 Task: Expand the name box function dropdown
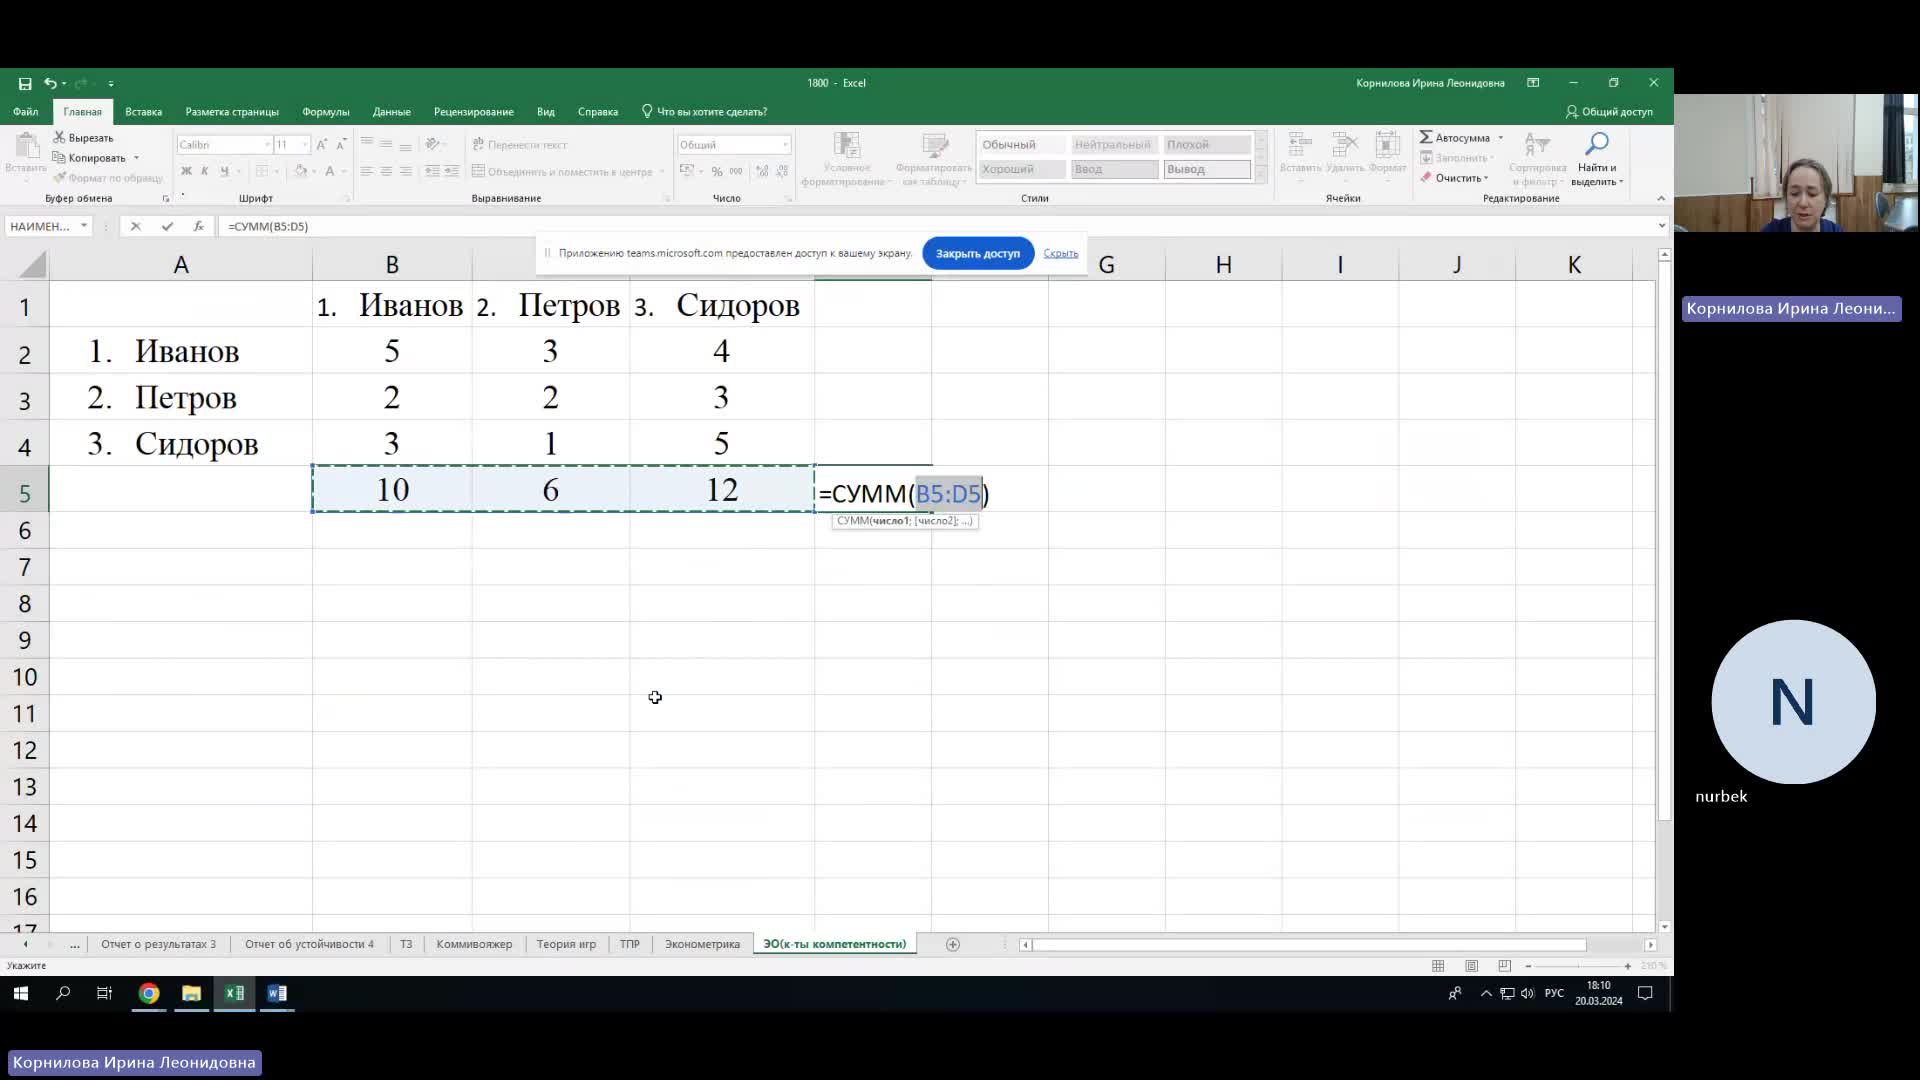(x=84, y=226)
